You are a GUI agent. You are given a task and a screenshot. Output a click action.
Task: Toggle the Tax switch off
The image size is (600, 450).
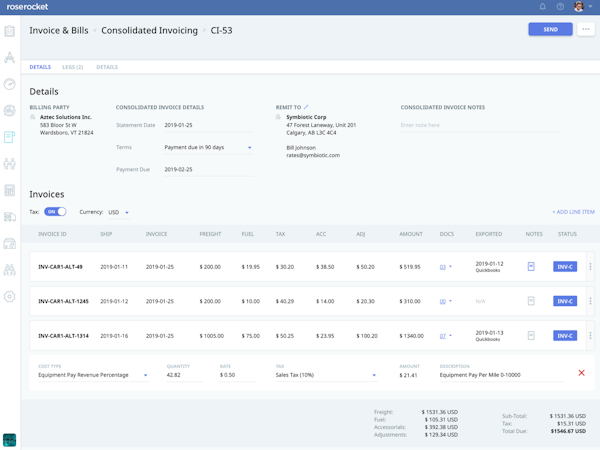[x=55, y=212]
